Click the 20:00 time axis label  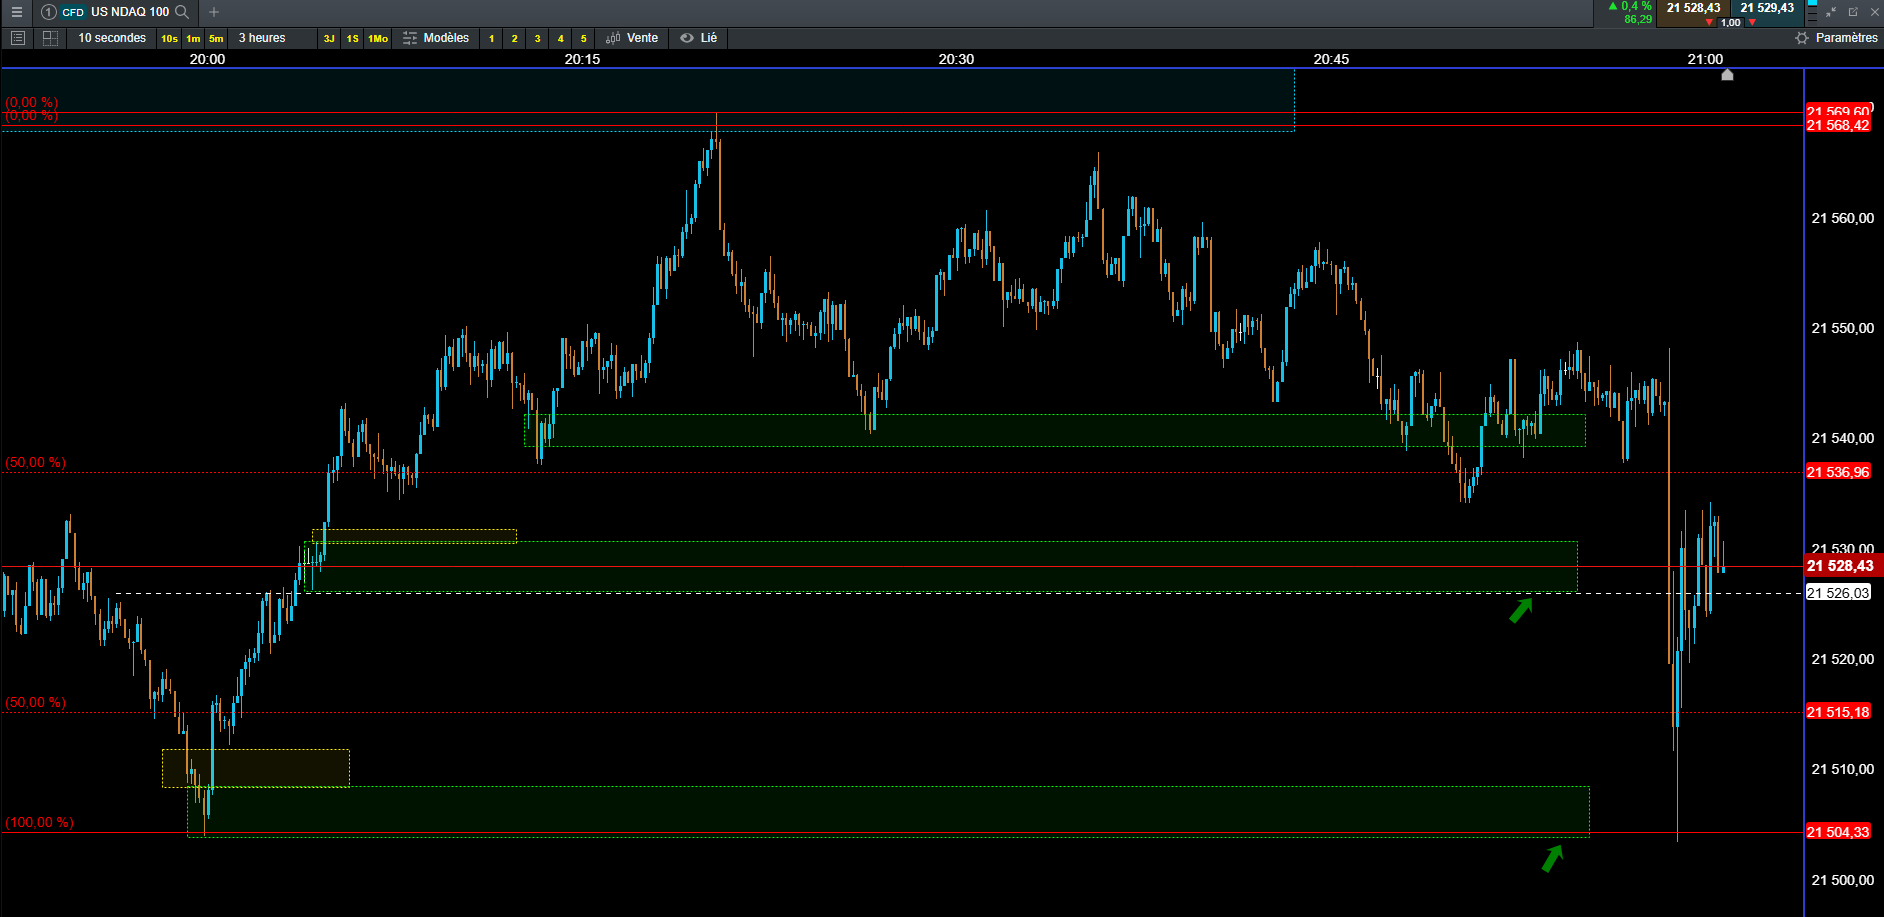(x=207, y=59)
